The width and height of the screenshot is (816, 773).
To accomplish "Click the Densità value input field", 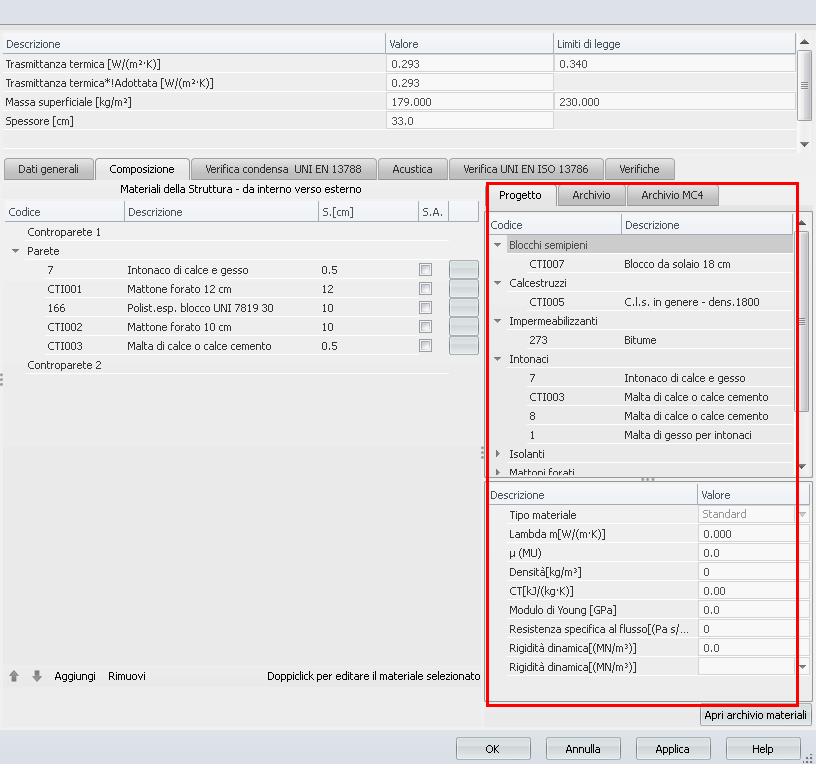I will (752, 572).
